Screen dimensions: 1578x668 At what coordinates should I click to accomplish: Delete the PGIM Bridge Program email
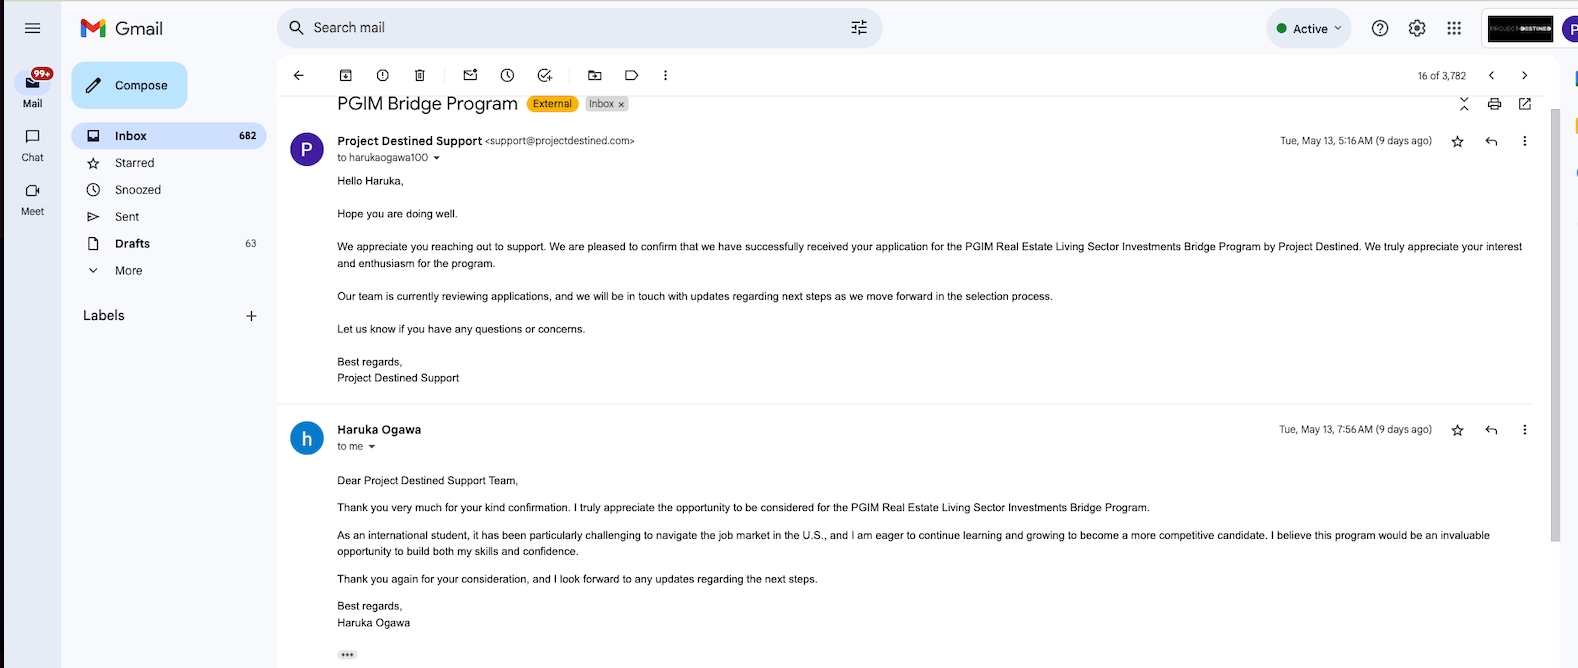pos(420,75)
